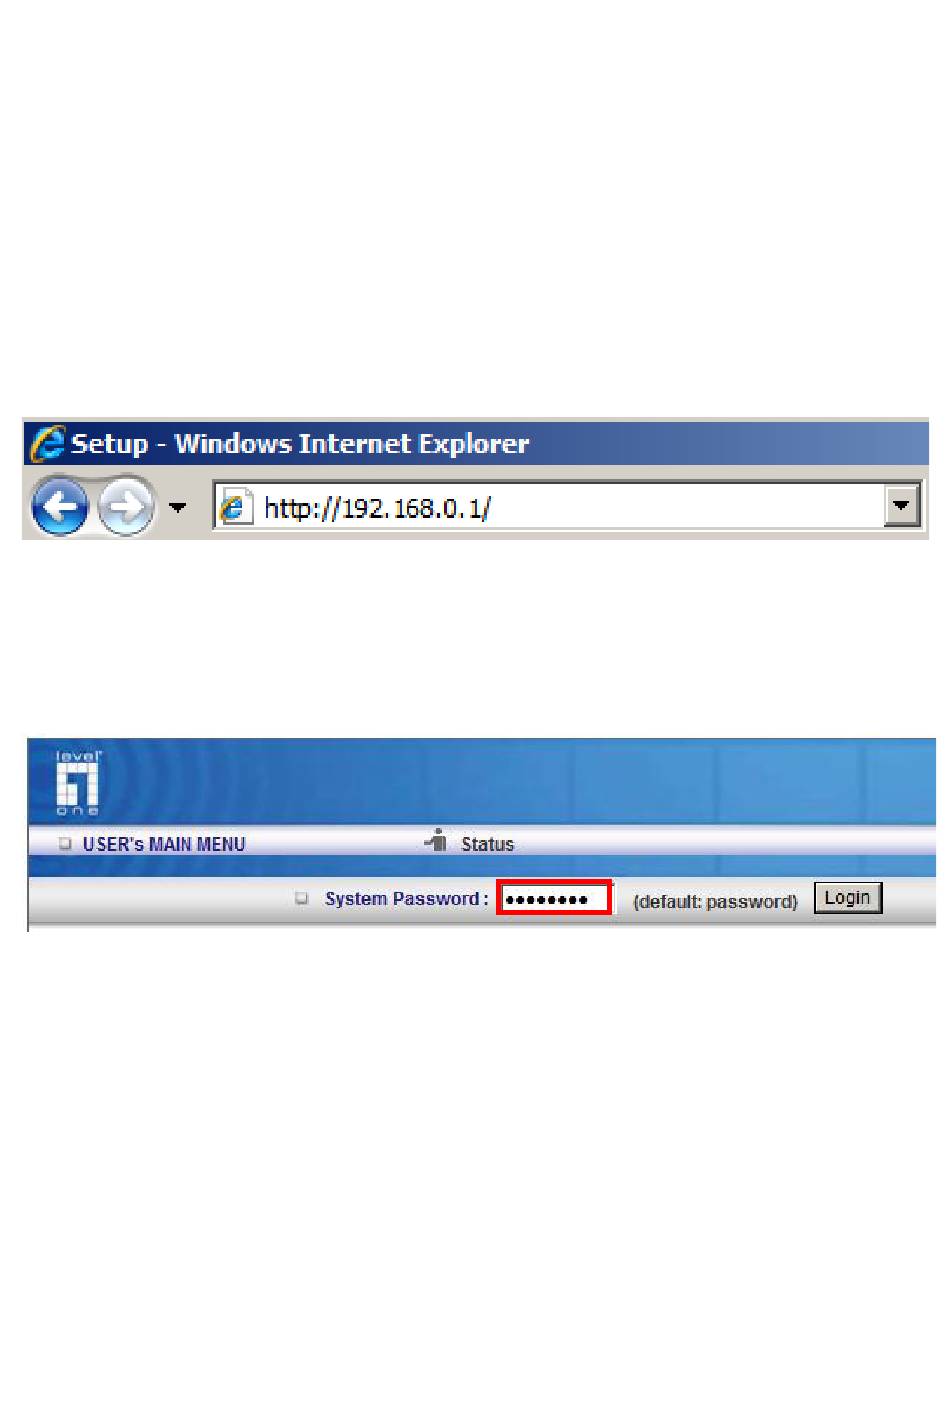Click the Login button
Viewport: 950px width, 1413px height.
click(x=847, y=898)
